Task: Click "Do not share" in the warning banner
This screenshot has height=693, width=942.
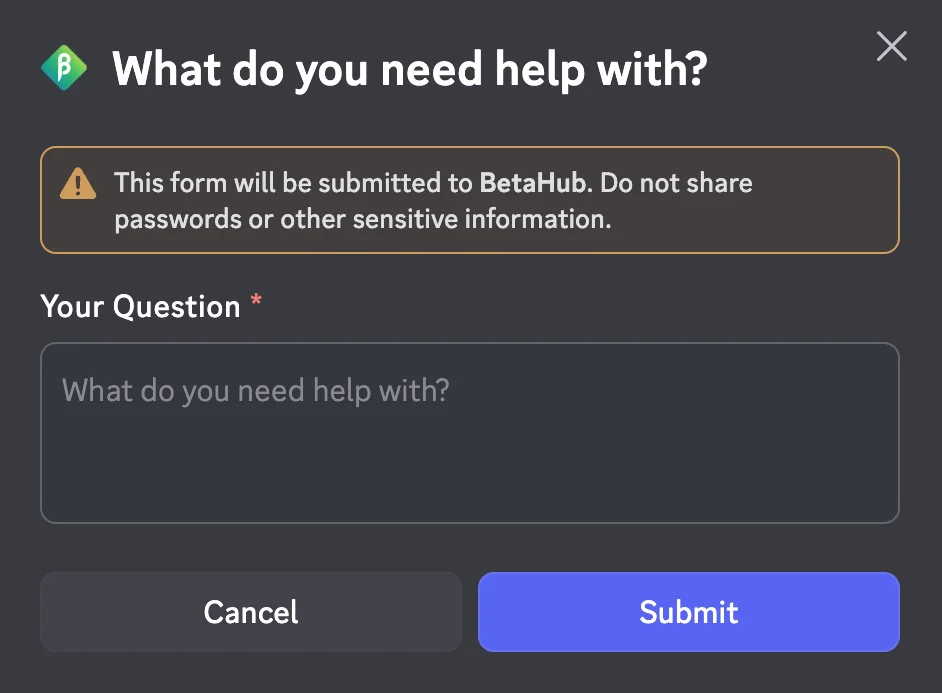Action: [x=676, y=183]
